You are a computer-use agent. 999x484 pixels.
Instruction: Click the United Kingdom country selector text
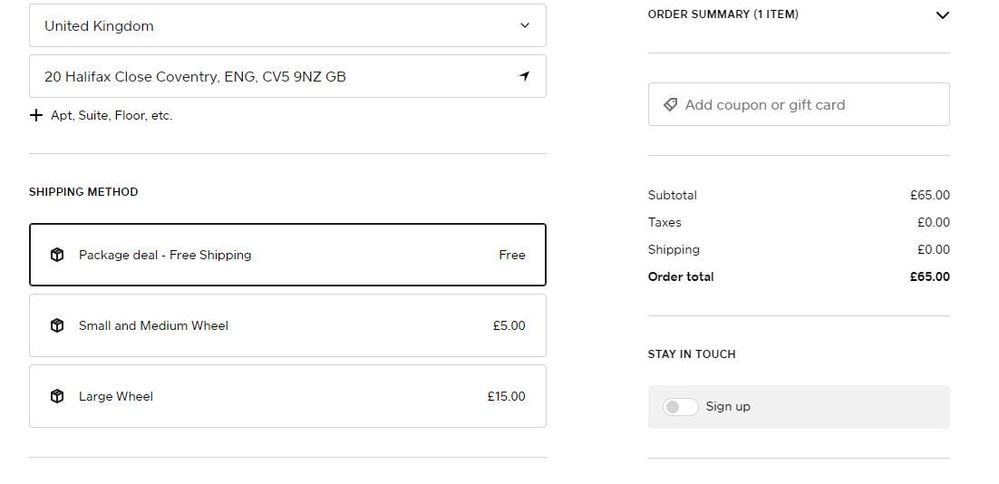point(99,26)
